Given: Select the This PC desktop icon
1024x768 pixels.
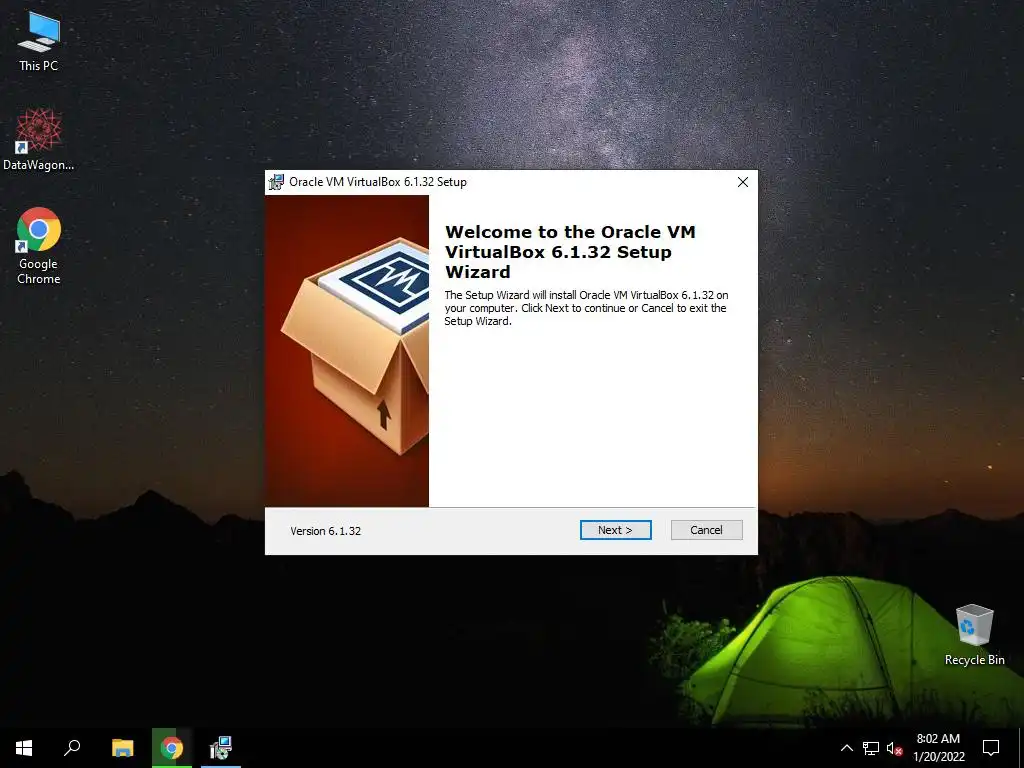Looking at the screenshot, I should click(38, 42).
